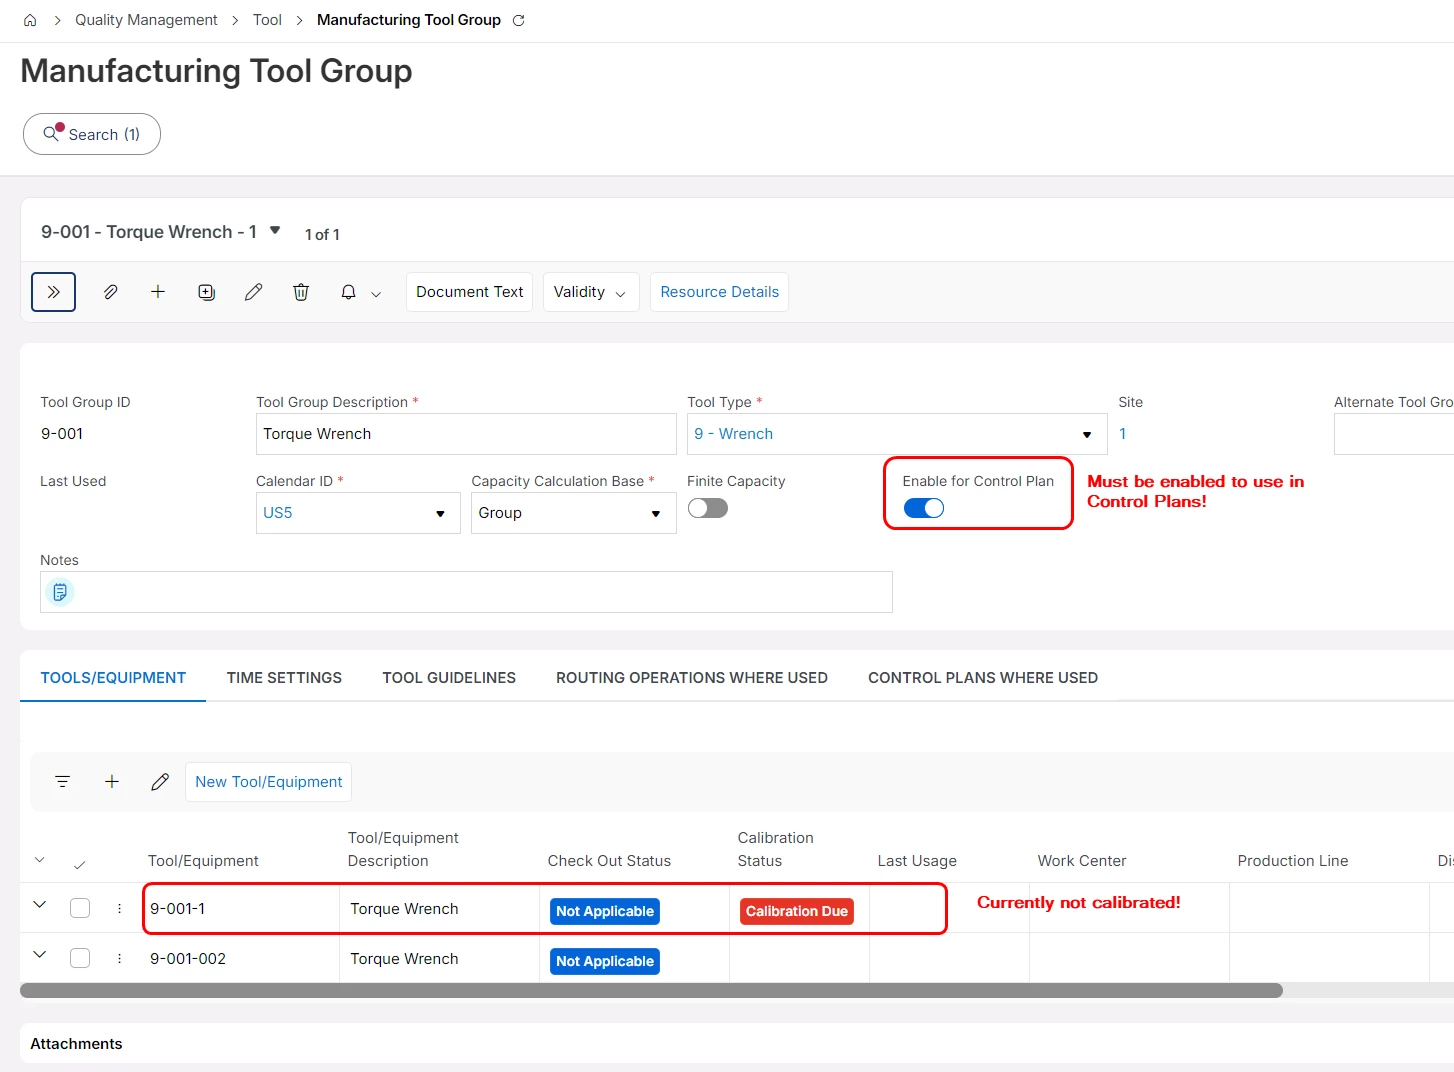1454x1072 pixels.
Task: Click the notification bell icon
Action: pos(348,292)
